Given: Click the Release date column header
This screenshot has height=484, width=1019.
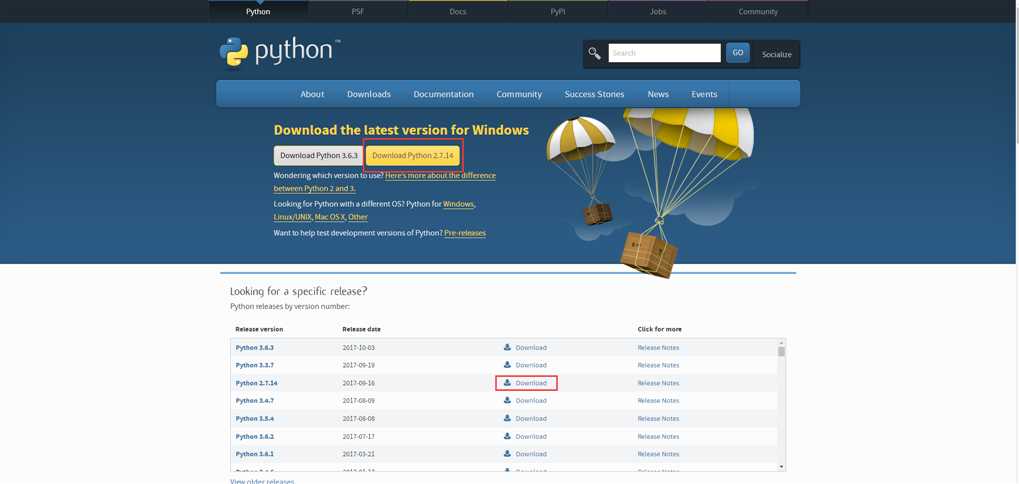Looking at the screenshot, I should click(361, 329).
